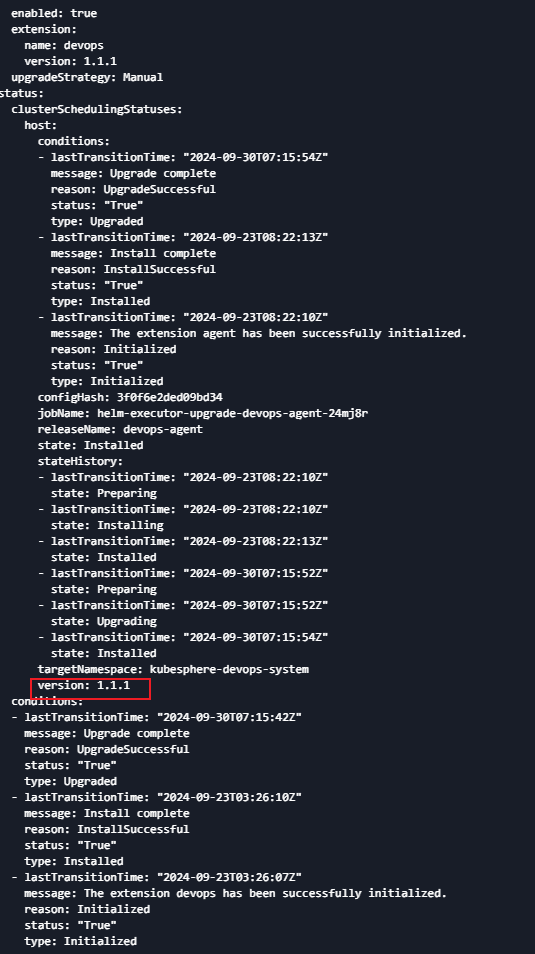Click the extension devops initialized message
The height and width of the screenshot is (954, 535).
click(236, 893)
